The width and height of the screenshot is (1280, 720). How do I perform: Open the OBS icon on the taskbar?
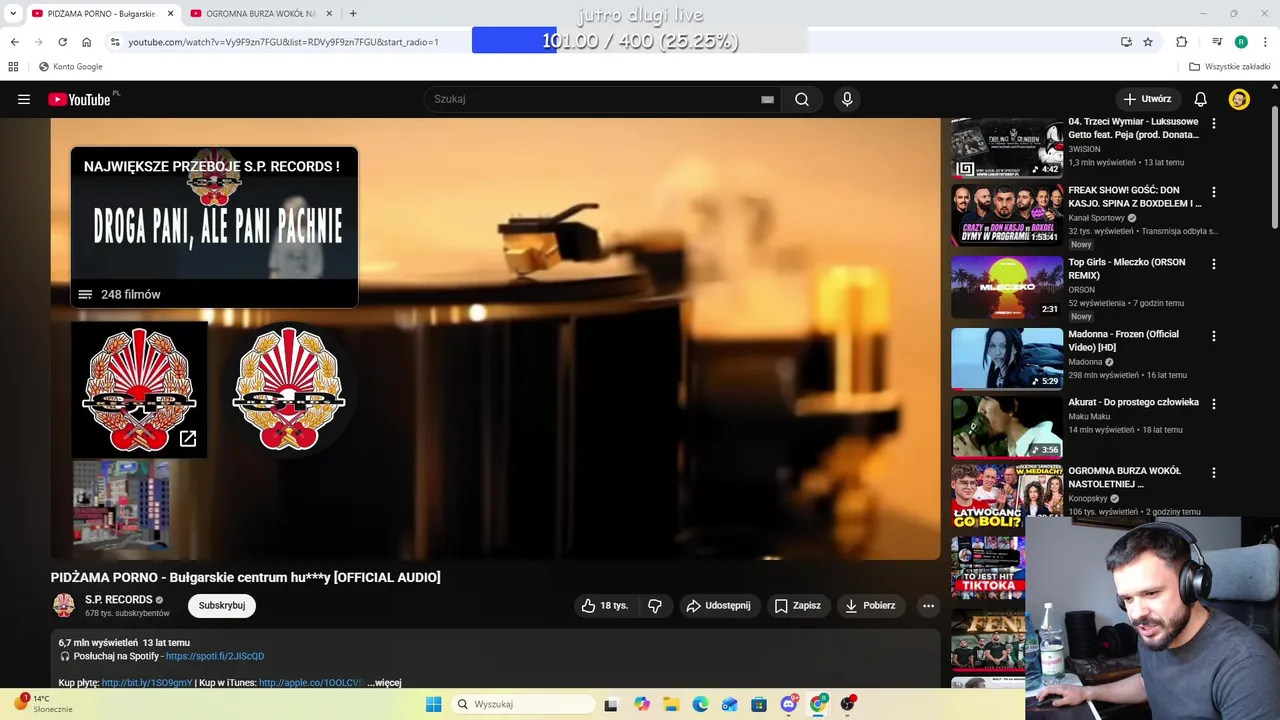[x=848, y=704]
